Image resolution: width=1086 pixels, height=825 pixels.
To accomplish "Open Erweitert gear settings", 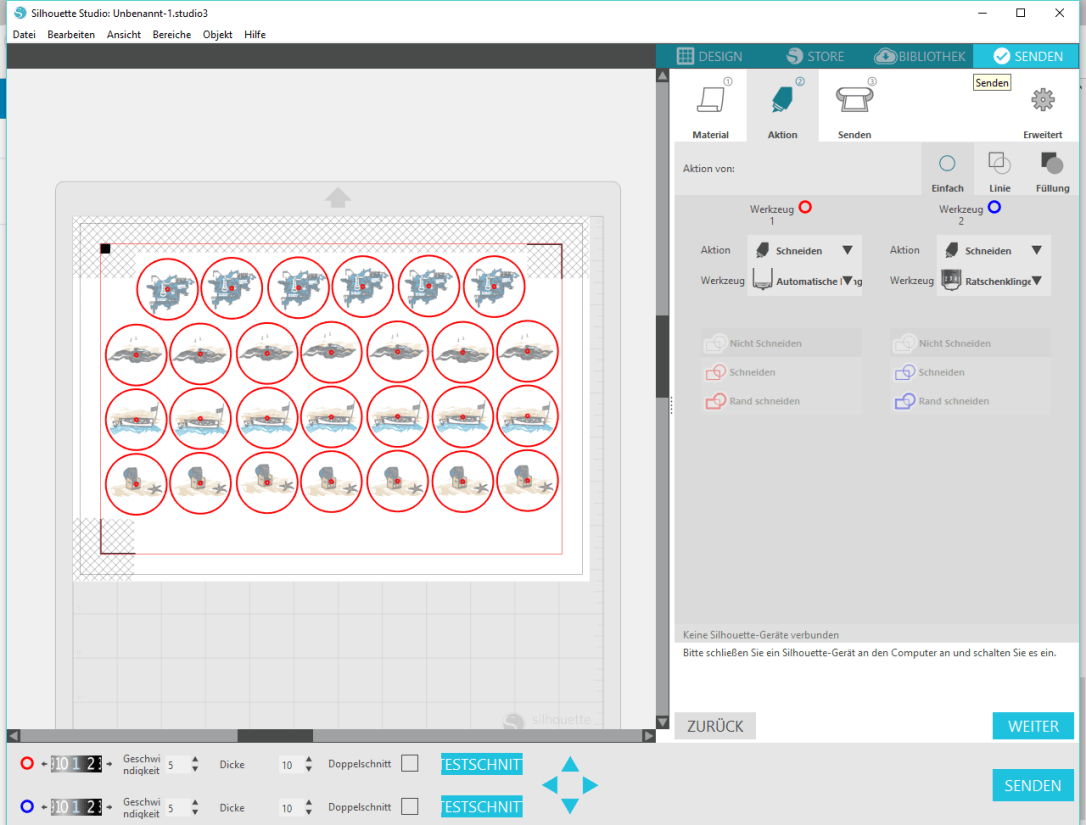I will (x=1042, y=101).
